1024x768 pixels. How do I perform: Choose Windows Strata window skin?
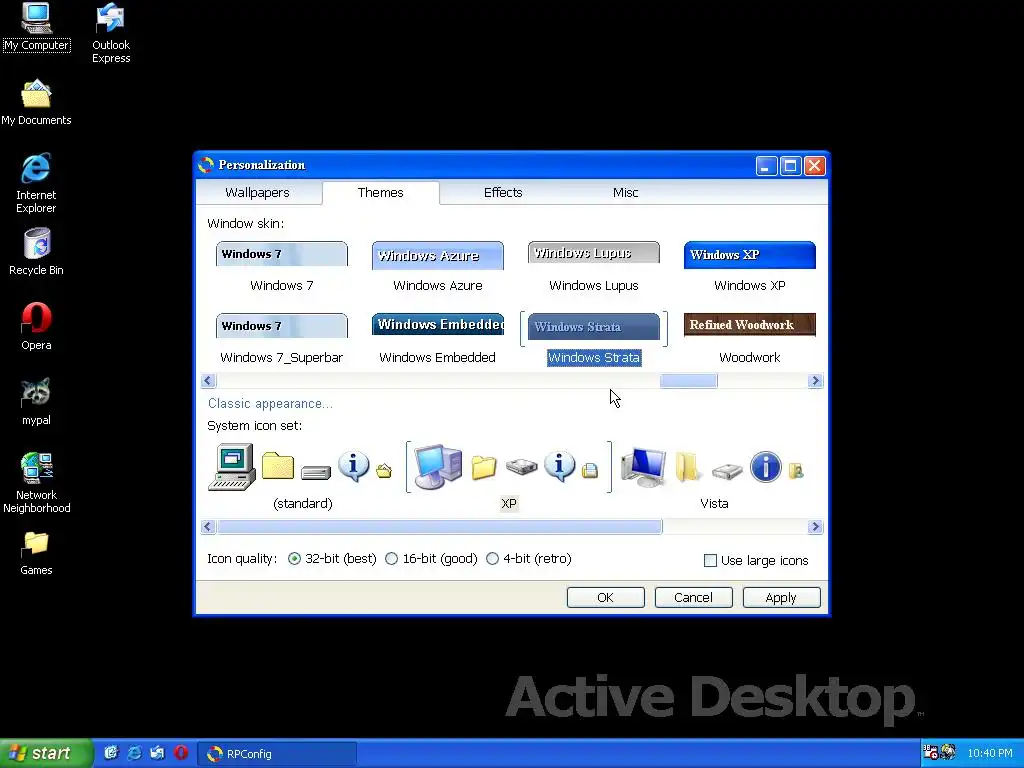pyautogui.click(x=594, y=339)
